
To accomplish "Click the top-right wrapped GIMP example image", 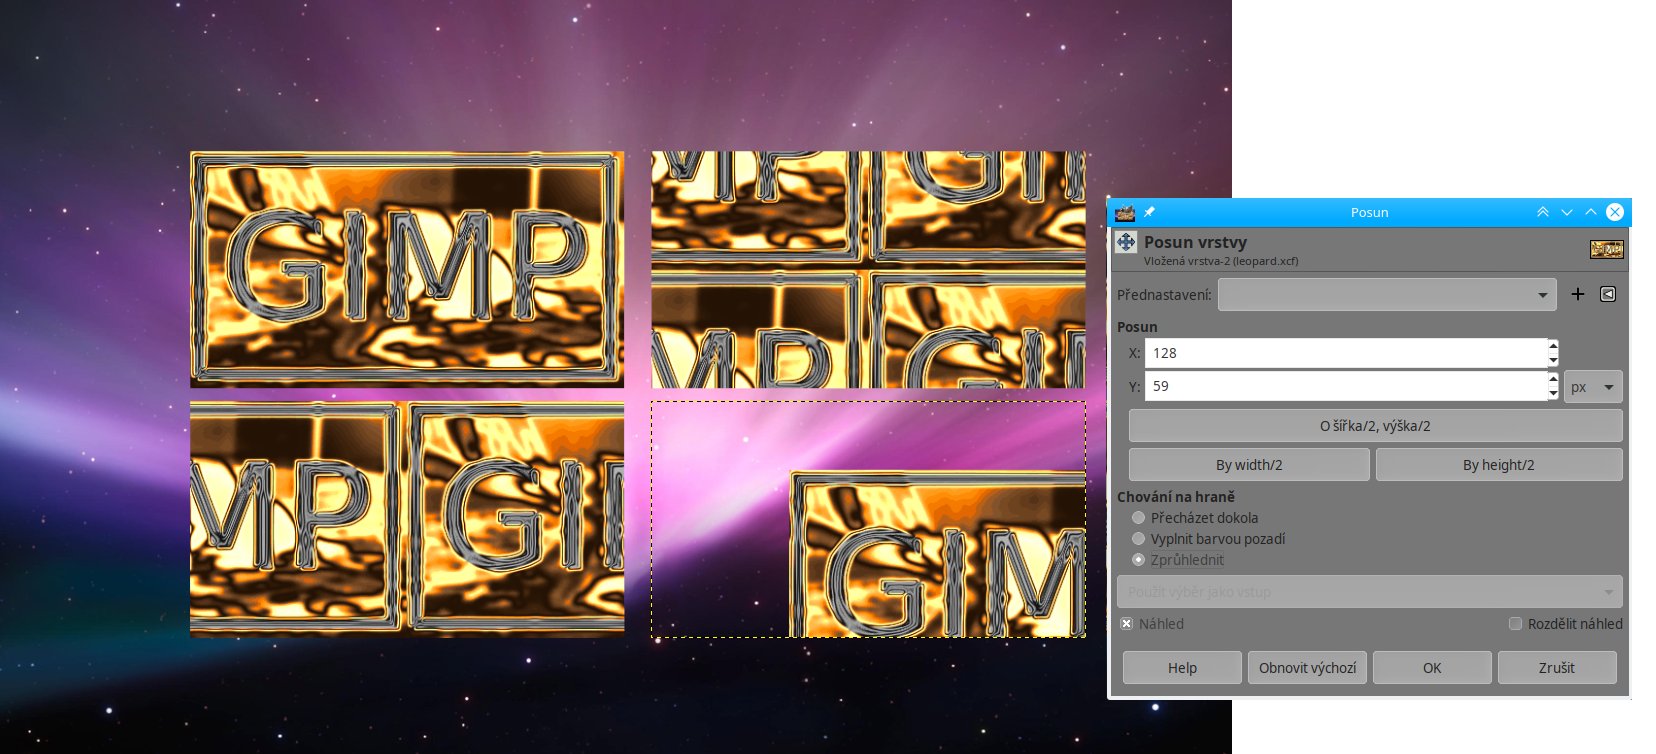I will (x=869, y=269).
